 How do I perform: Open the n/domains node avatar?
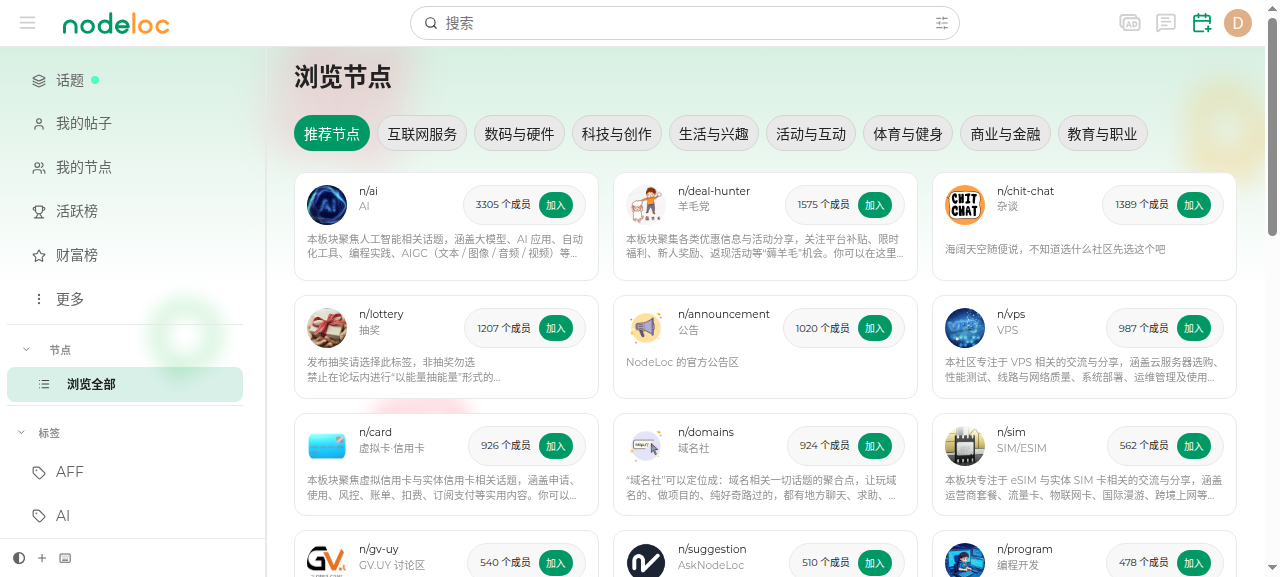click(x=646, y=446)
